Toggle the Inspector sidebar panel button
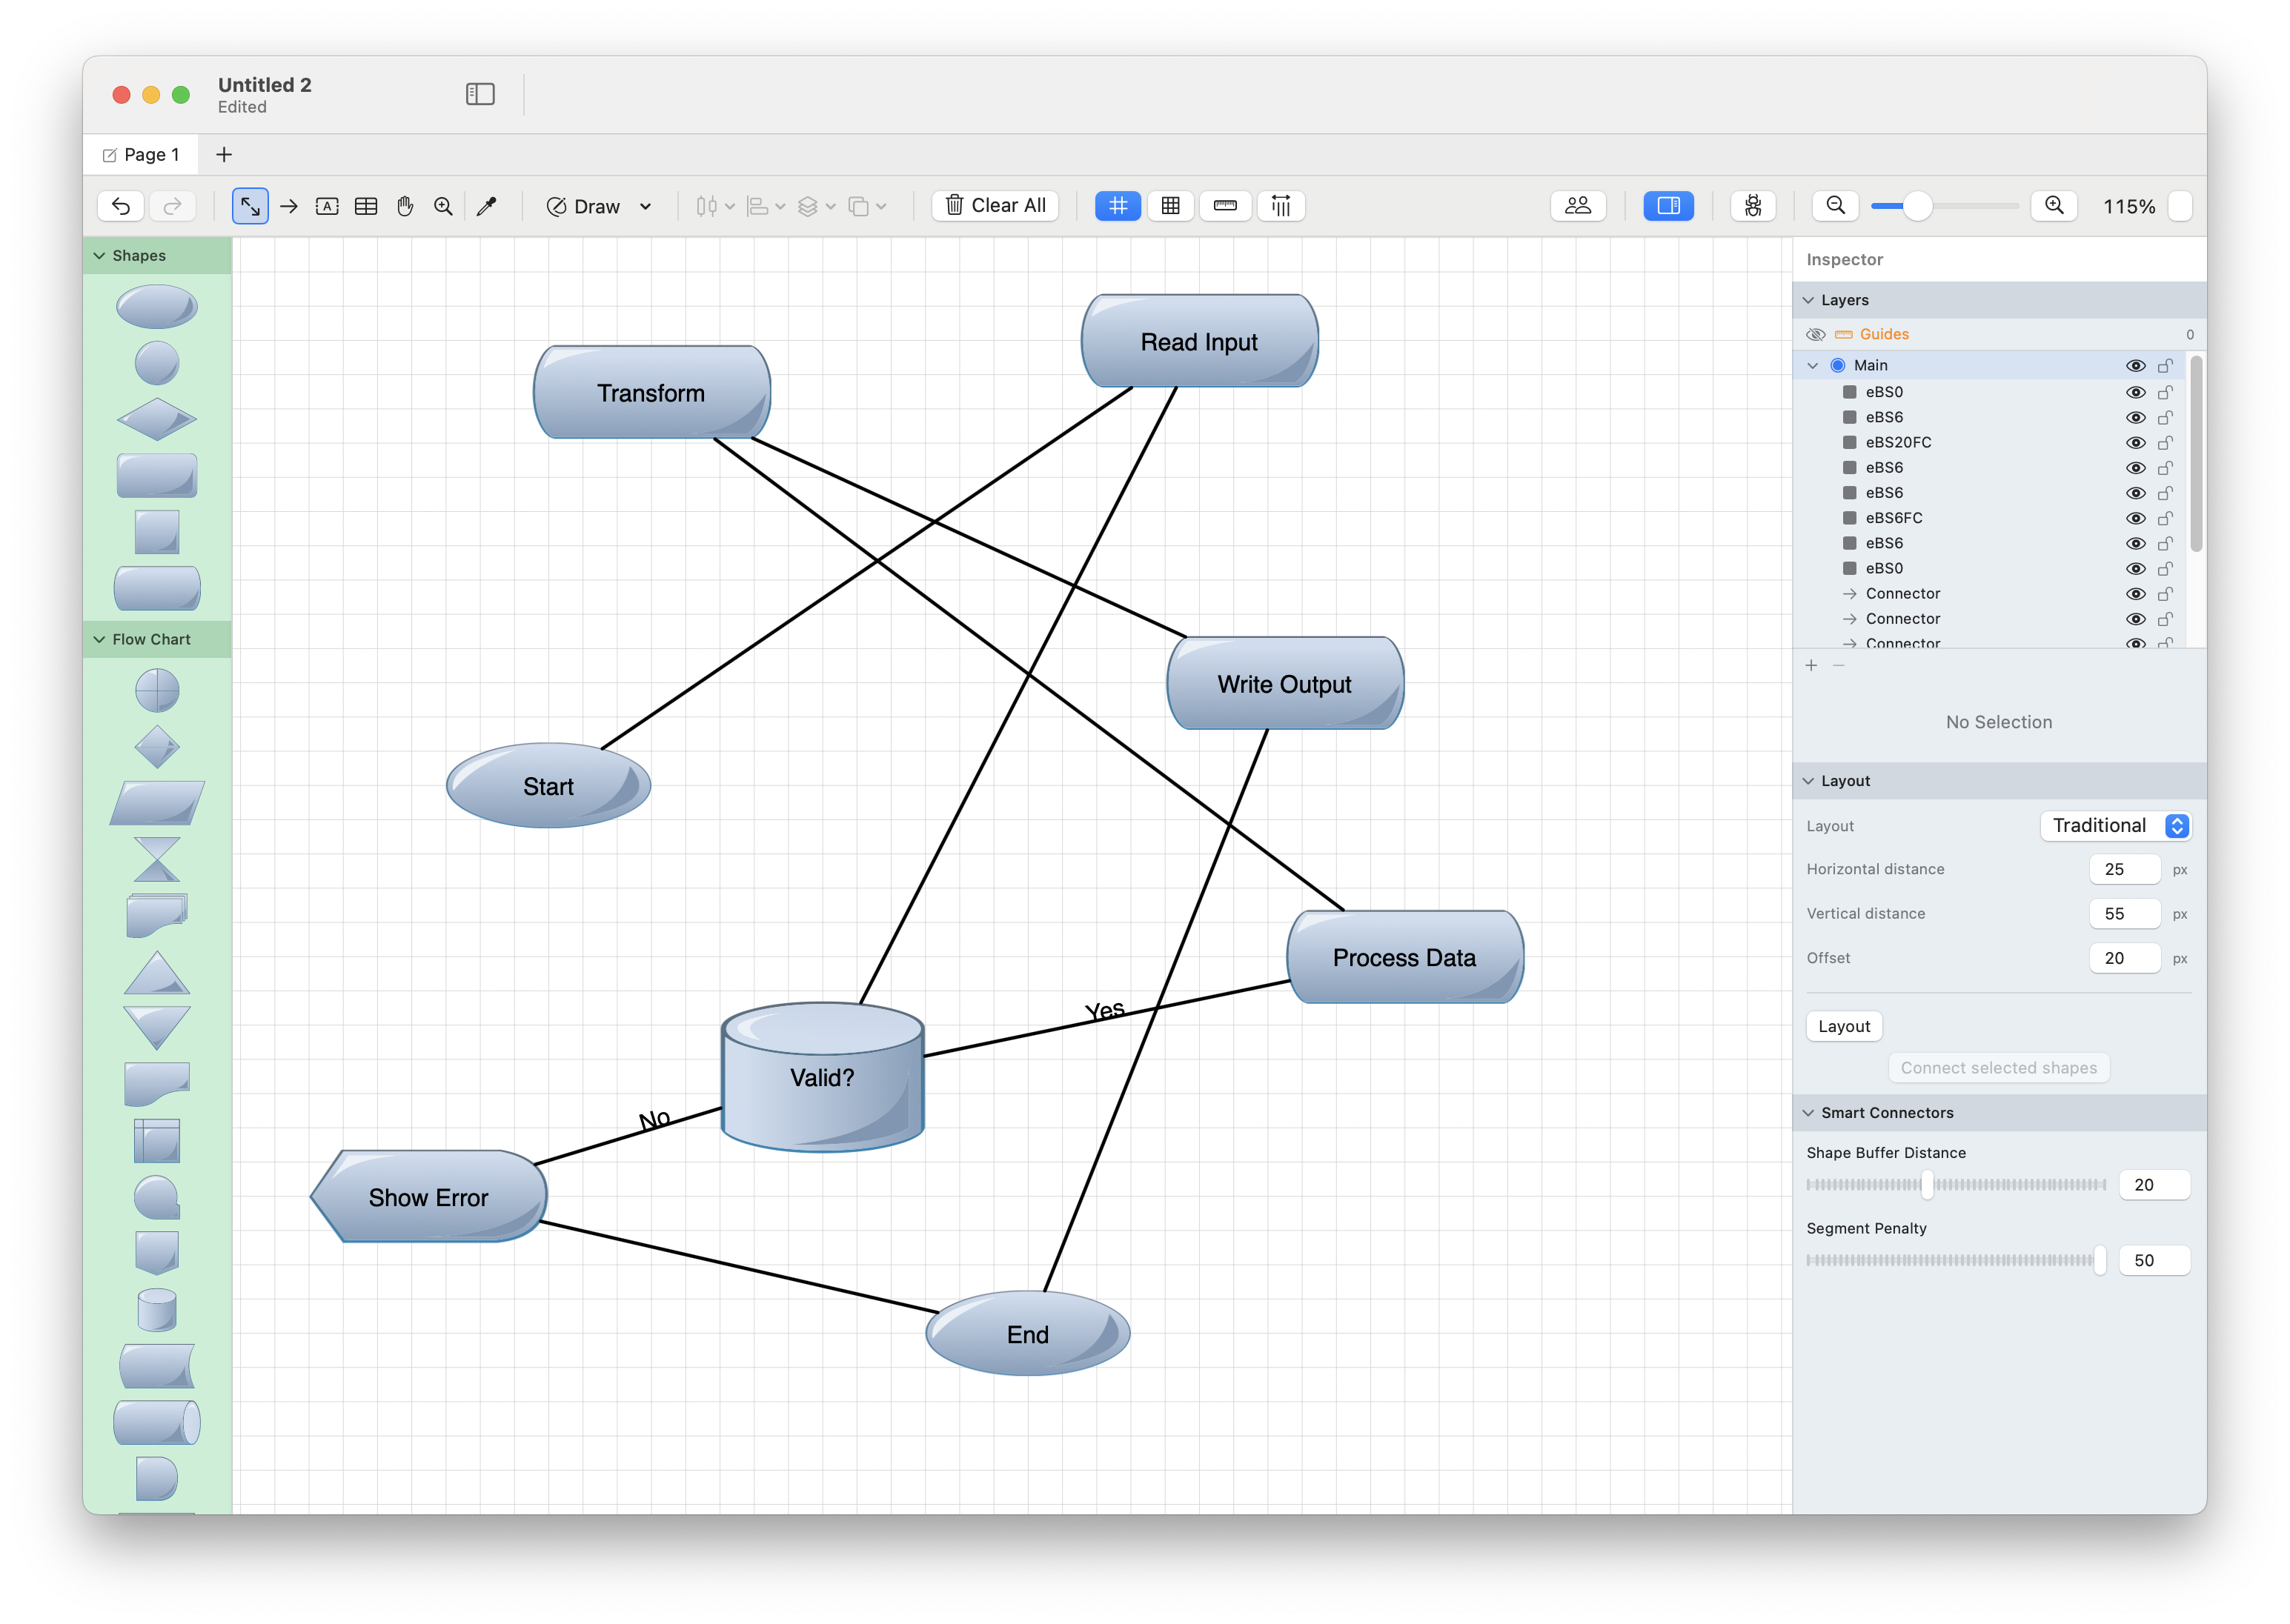Viewport: 2290px width, 1624px height. click(x=1668, y=206)
